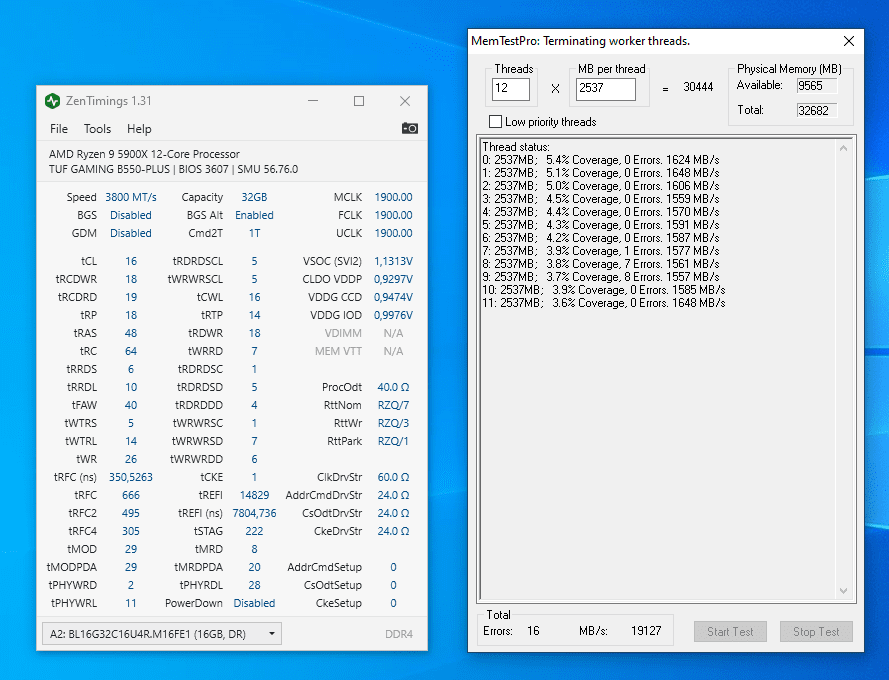Click the tSTAG value 222
Image resolution: width=889 pixels, height=680 pixels.
coord(254,531)
